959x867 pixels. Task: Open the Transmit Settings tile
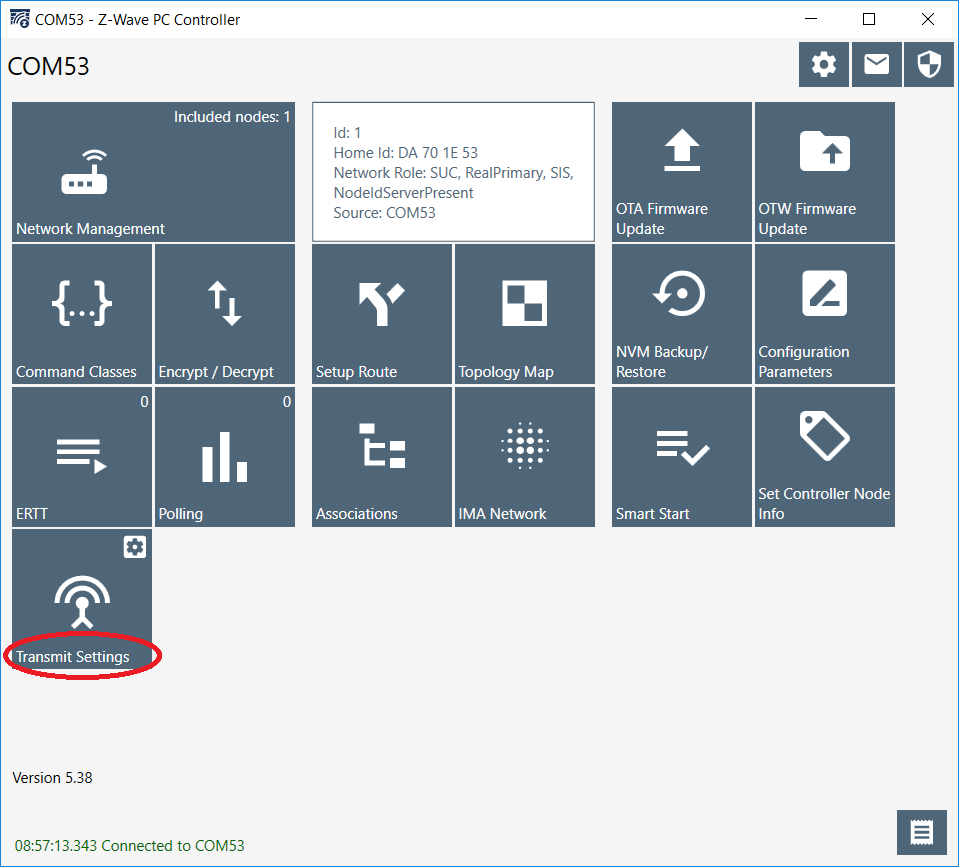[x=82, y=599]
